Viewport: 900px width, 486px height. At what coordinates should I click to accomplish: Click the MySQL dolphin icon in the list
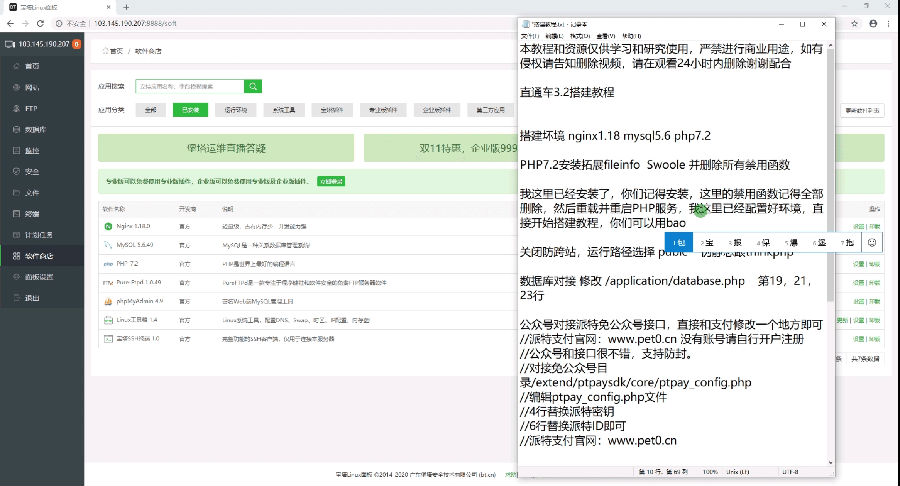point(108,245)
